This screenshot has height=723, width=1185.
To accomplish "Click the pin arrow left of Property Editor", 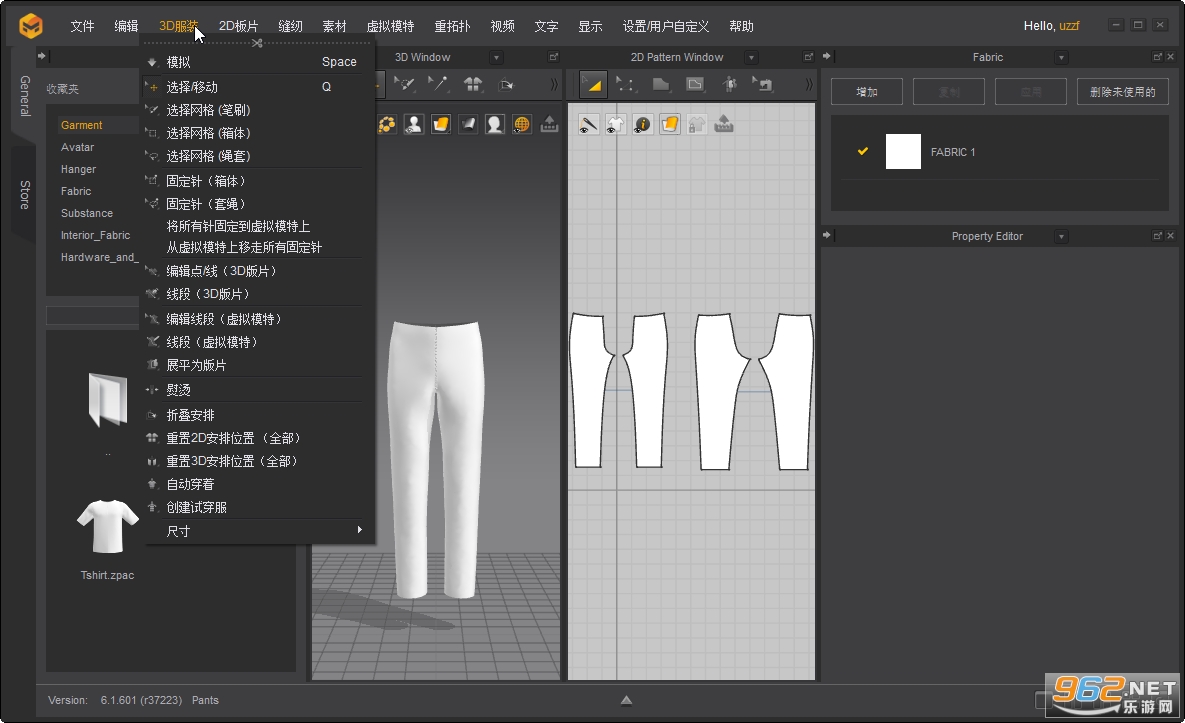I will point(827,236).
